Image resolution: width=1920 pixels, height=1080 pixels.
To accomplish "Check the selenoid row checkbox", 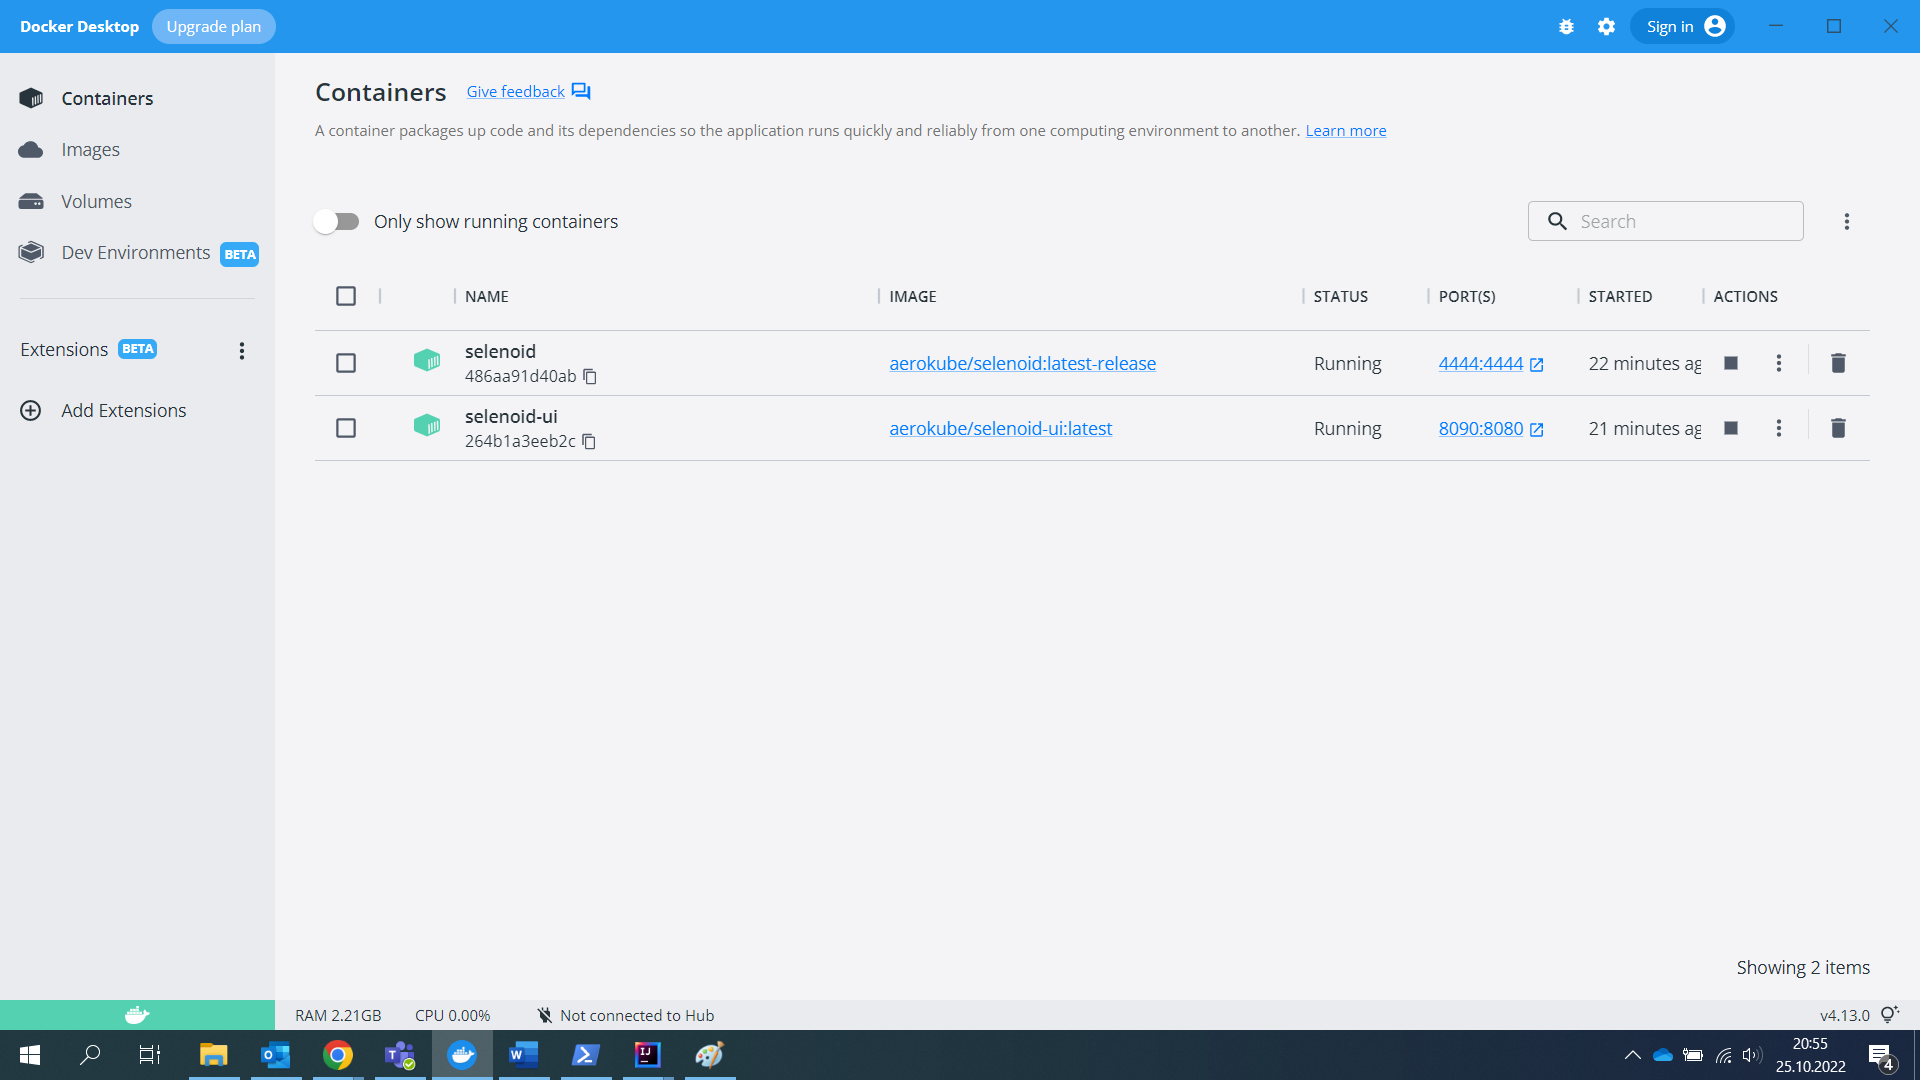I will point(346,363).
